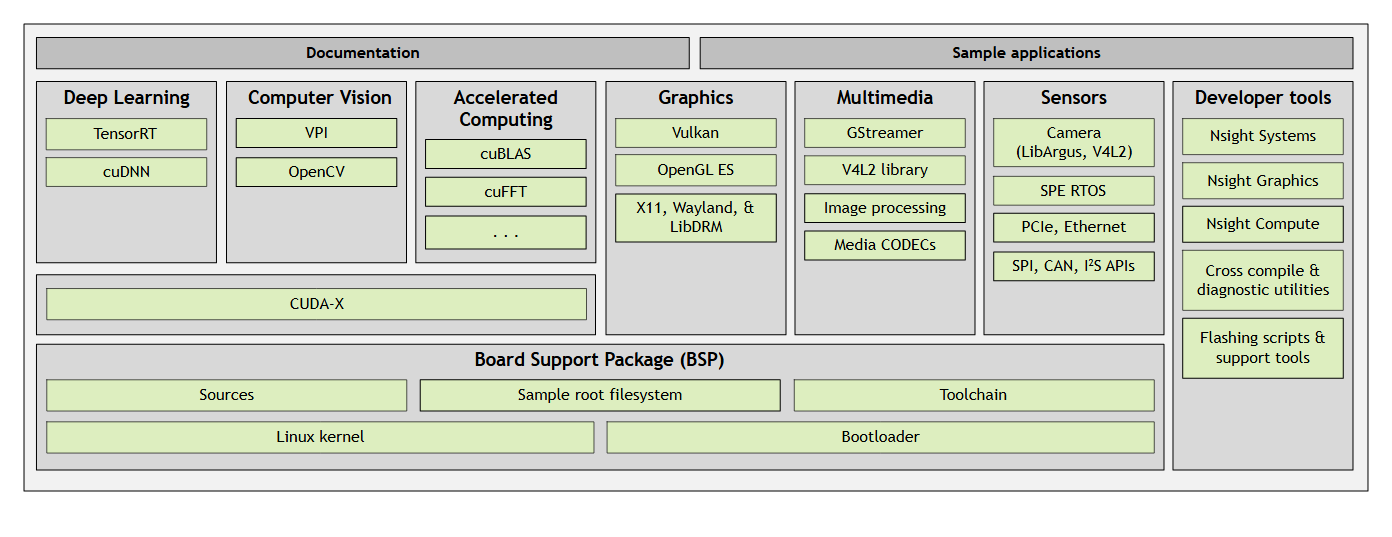This screenshot has height=537, width=1392.
Task: Select the Sensors heading
Action: pyautogui.click(x=1074, y=98)
